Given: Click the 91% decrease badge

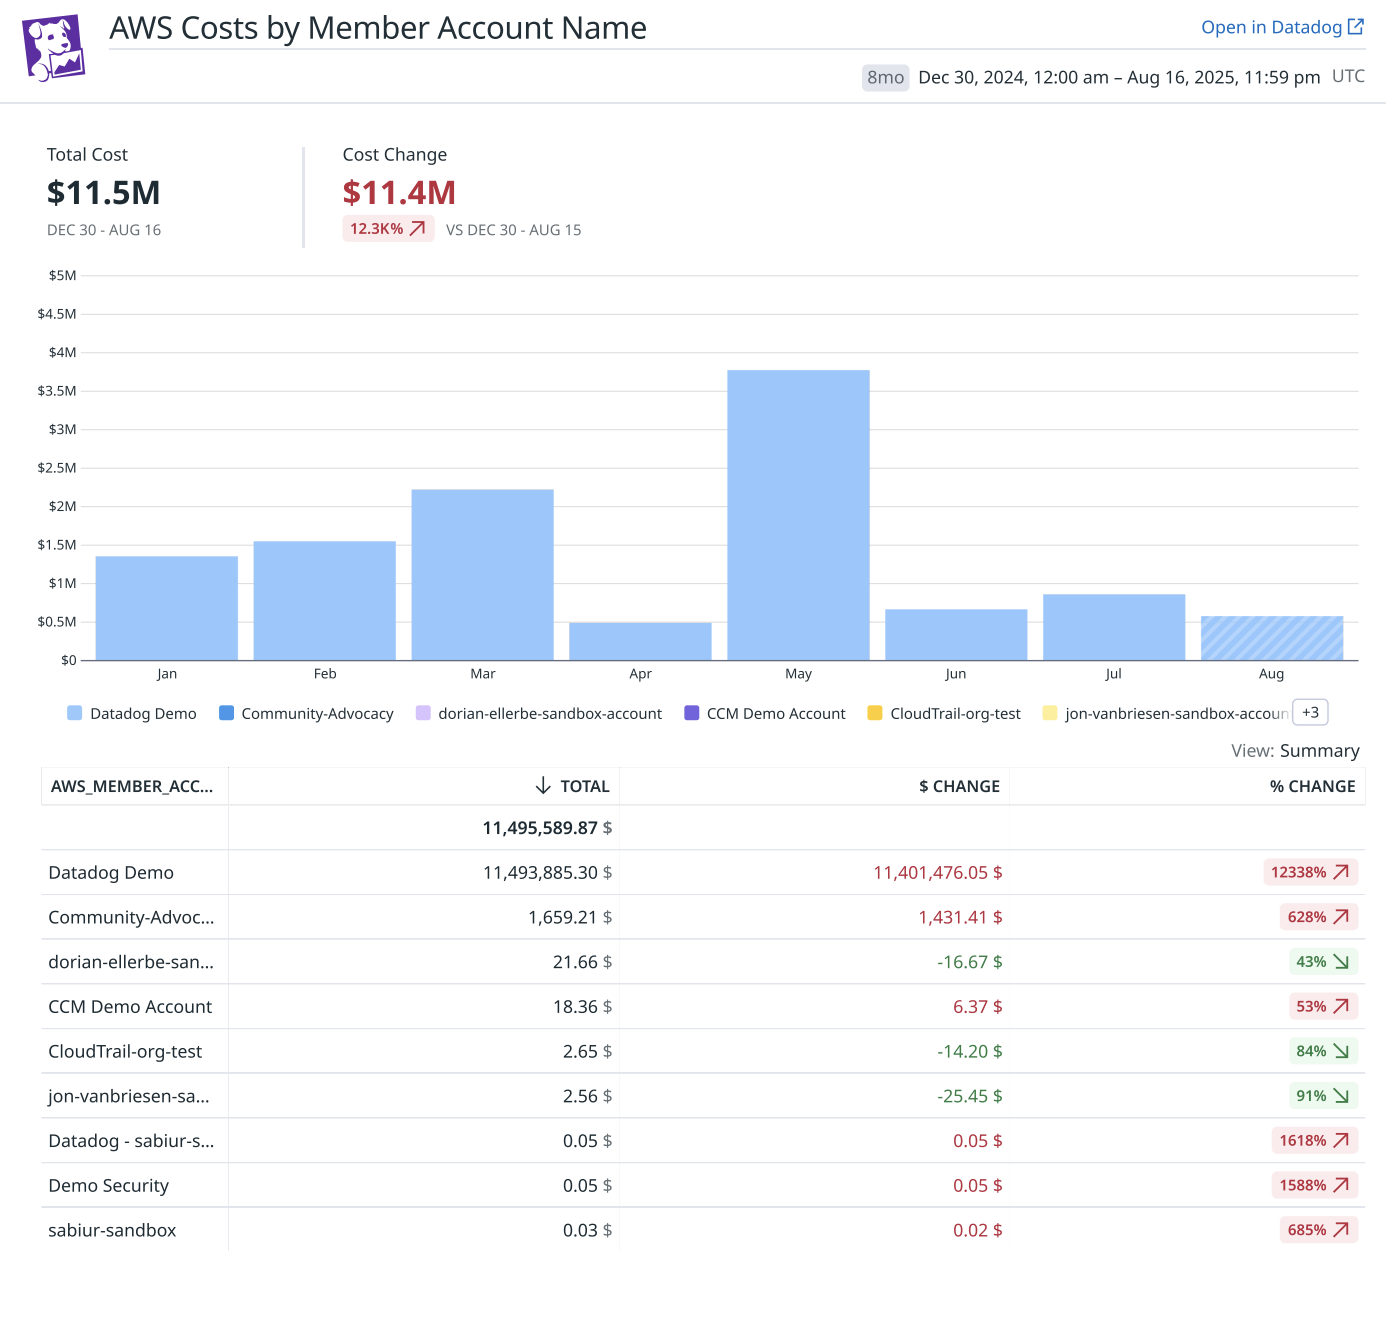Looking at the screenshot, I should [1323, 1096].
